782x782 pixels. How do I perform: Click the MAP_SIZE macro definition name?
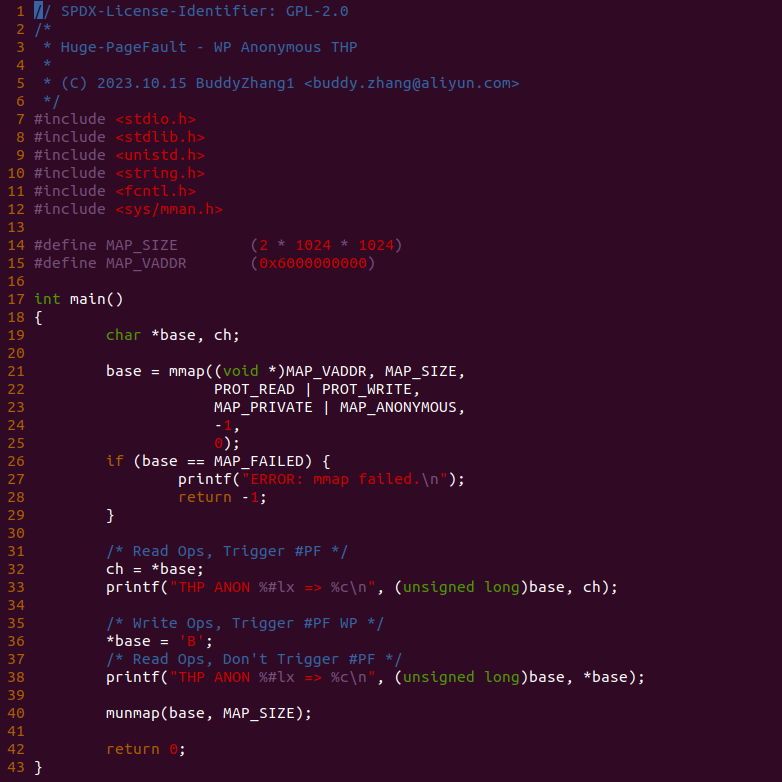click(x=141, y=245)
